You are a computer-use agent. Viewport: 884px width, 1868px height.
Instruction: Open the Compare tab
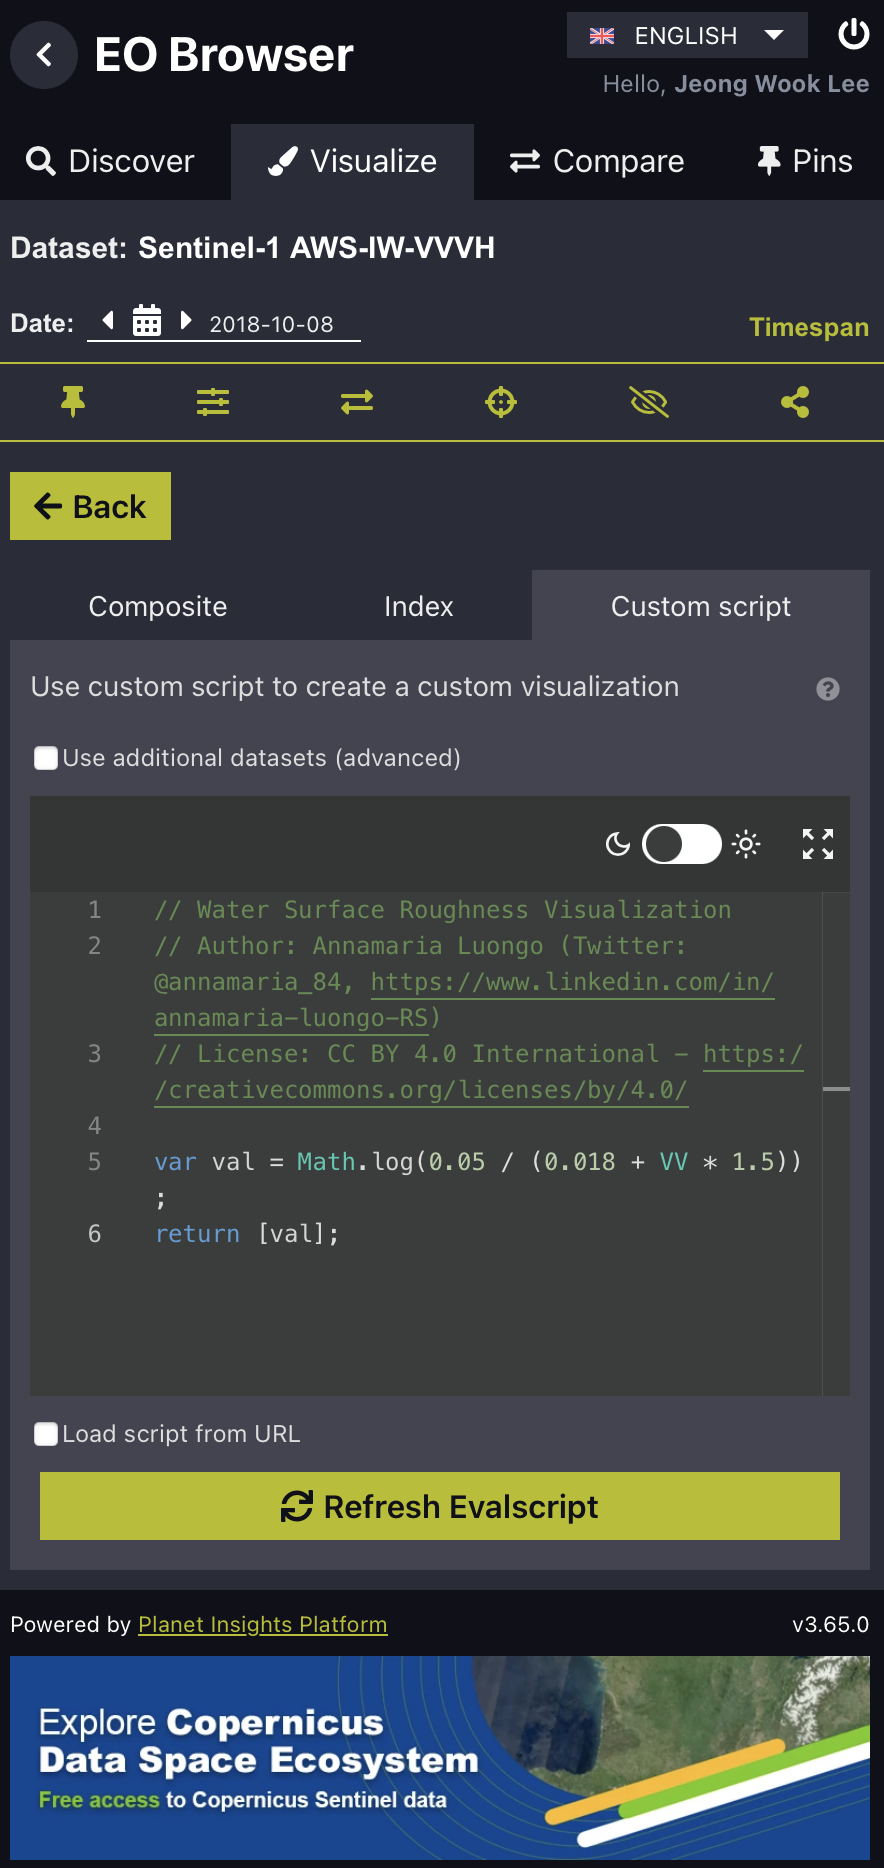597,161
